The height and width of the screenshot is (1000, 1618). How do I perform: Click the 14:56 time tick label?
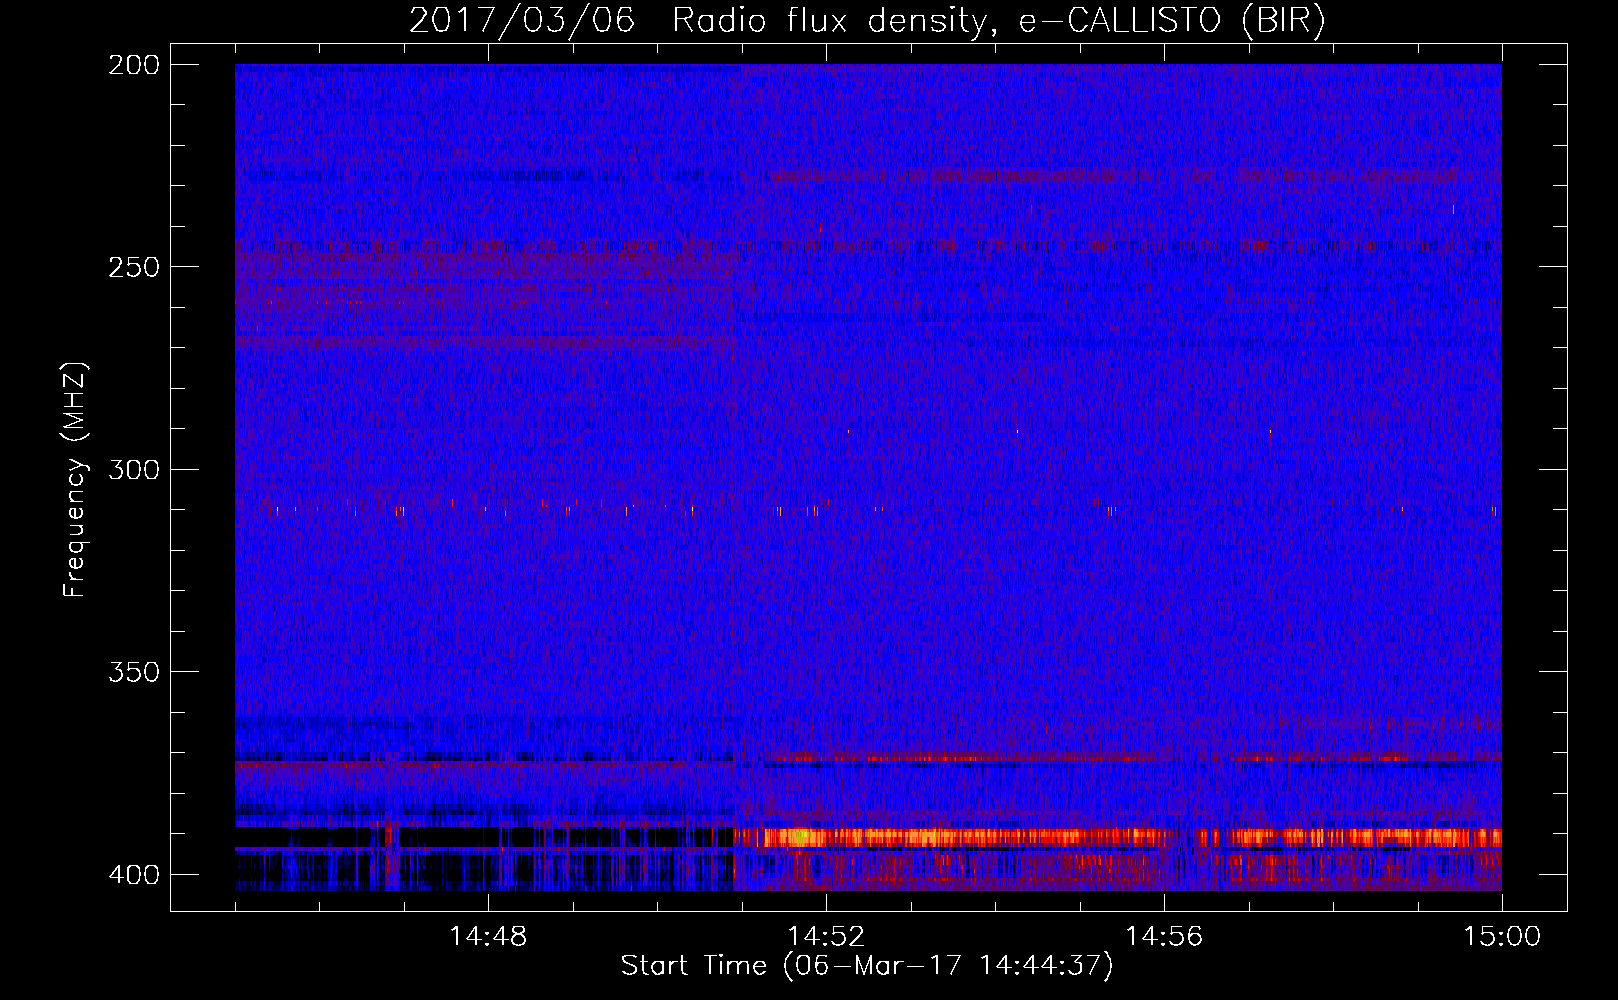click(1164, 937)
